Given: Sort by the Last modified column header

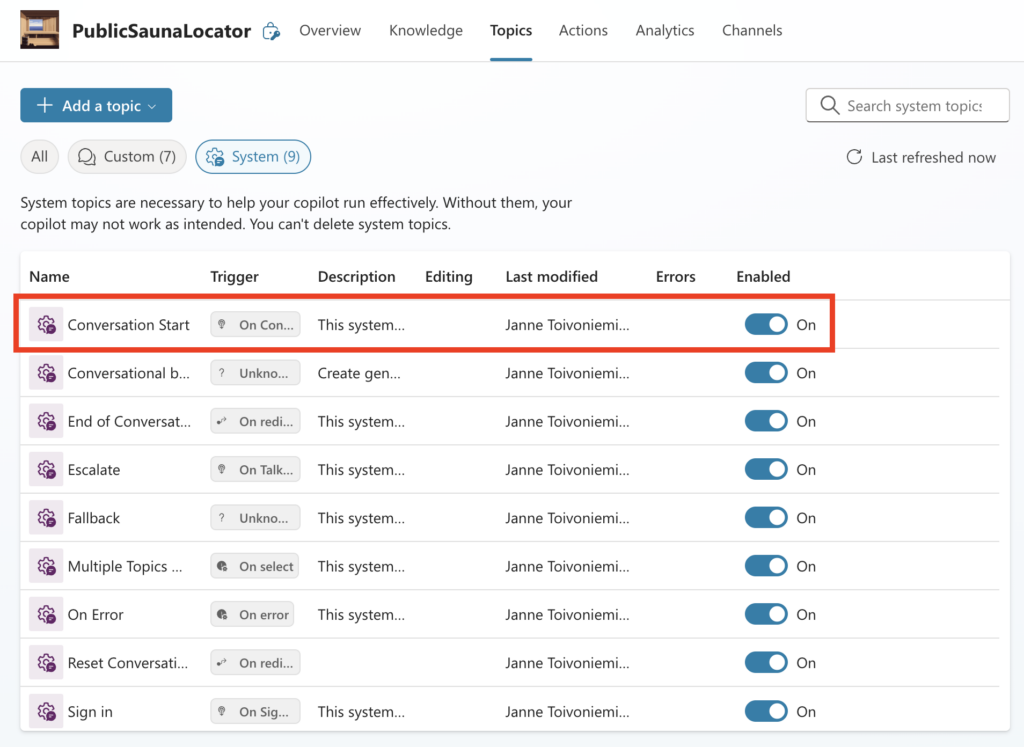Looking at the screenshot, I should click(x=551, y=277).
